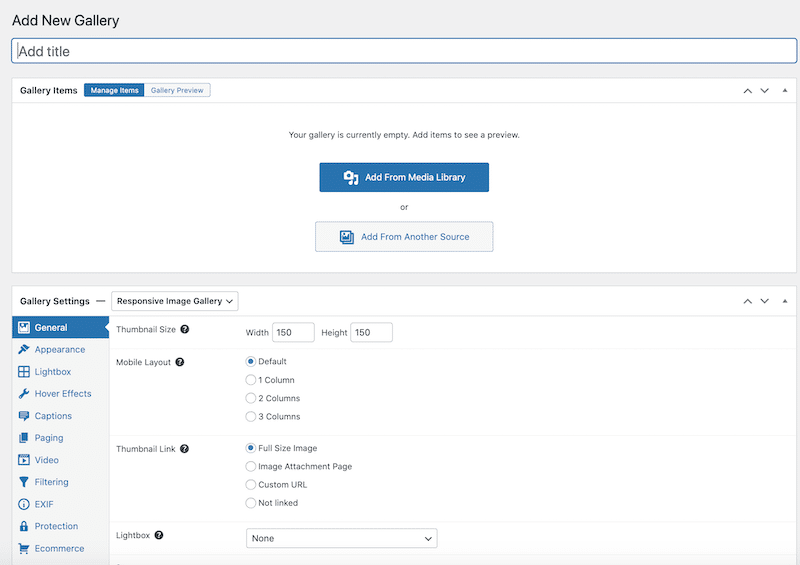This screenshot has width=800, height=565.
Task: Open Mobile Layout help tooltip icon
Action: (180, 362)
